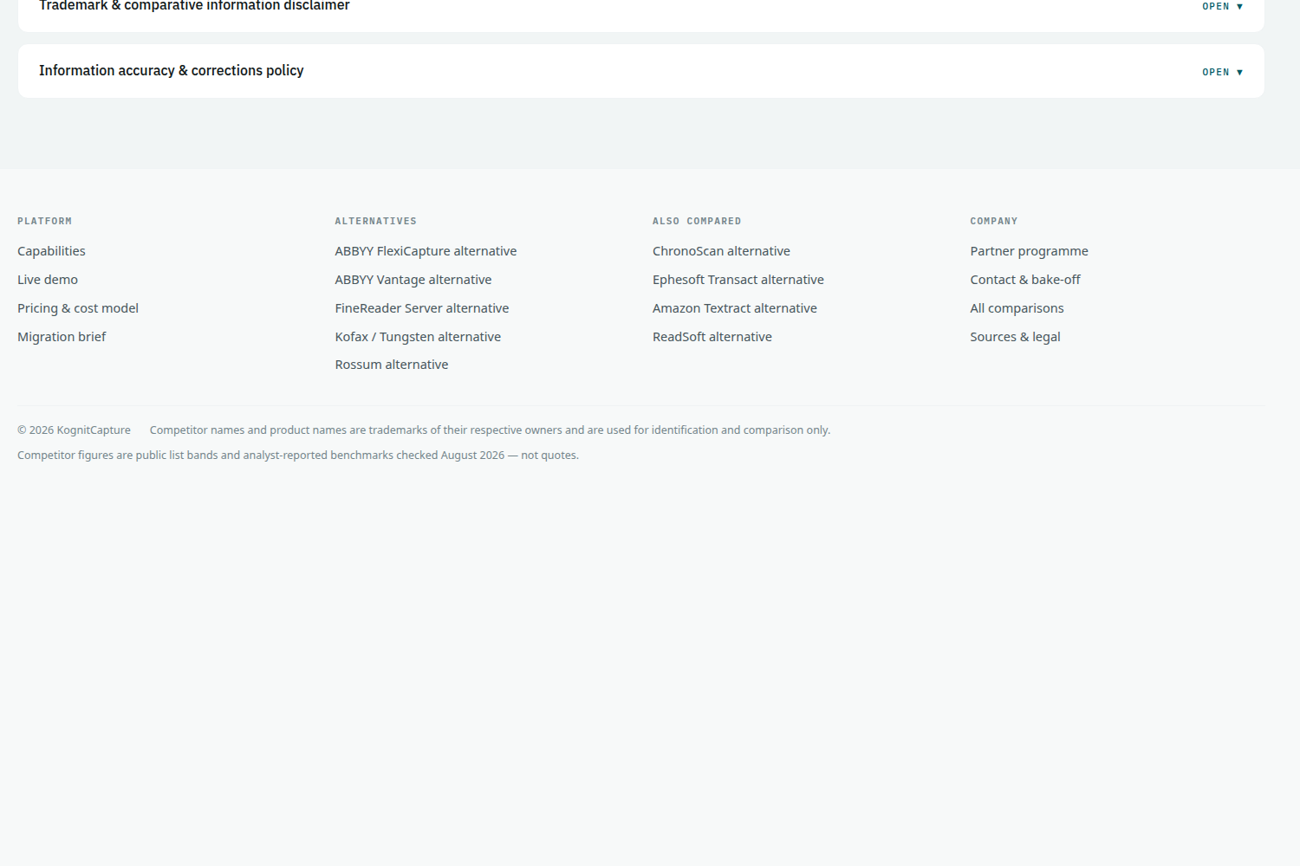
Task: Click the 'Competitor figures are public list bands' note
Action: pos(298,455)
